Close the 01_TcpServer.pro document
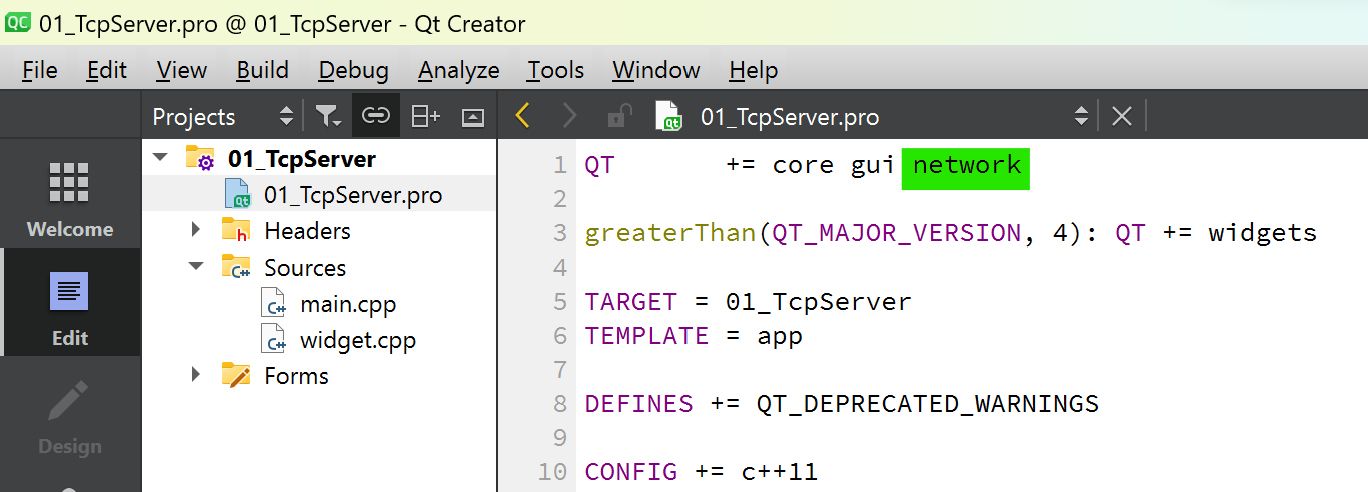This screenshot has width=1368, height=492. (x=1121, y=116)
